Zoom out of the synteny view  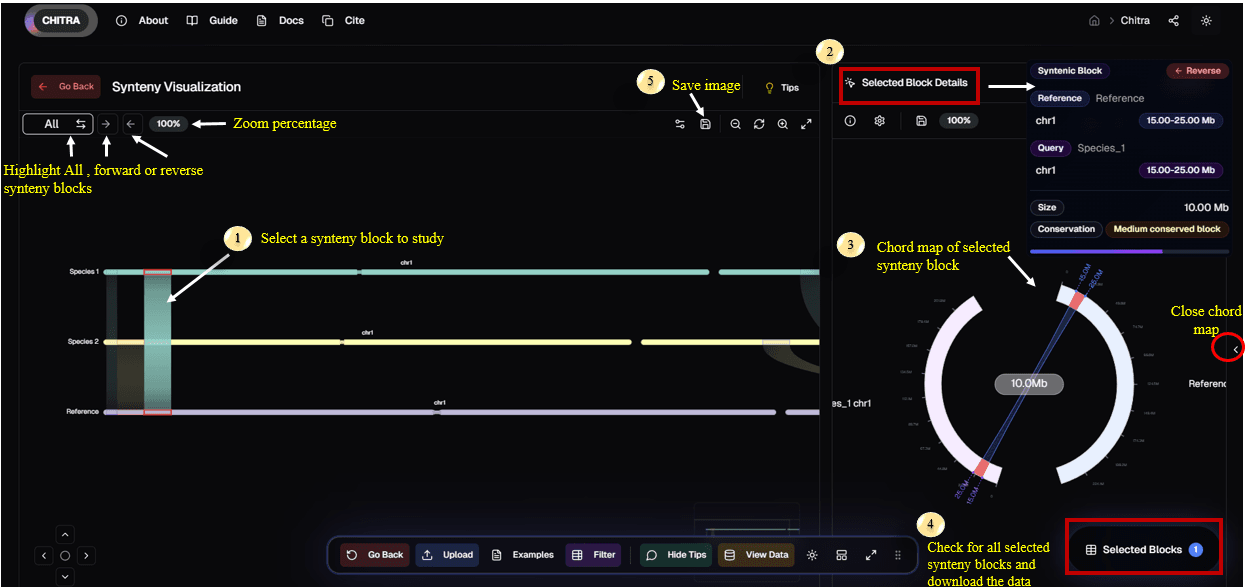tap(735, 124)
